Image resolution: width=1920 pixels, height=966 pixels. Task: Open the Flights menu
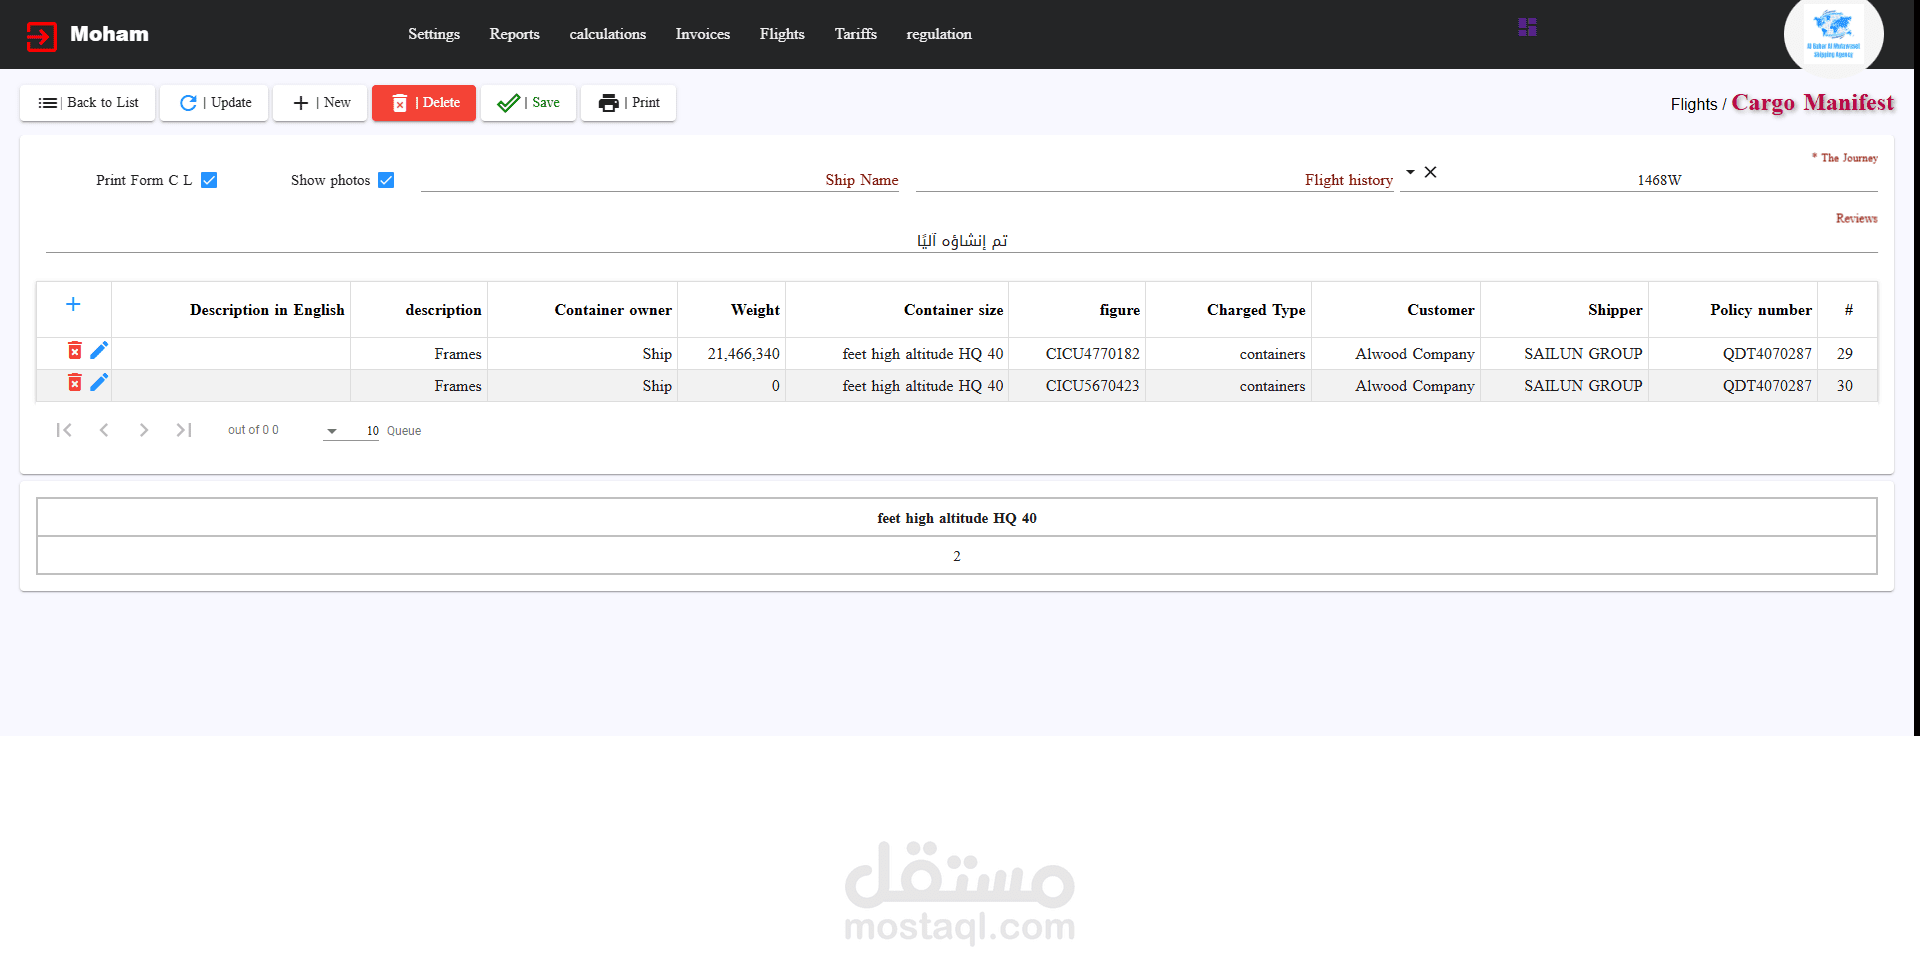click(782, 34)
